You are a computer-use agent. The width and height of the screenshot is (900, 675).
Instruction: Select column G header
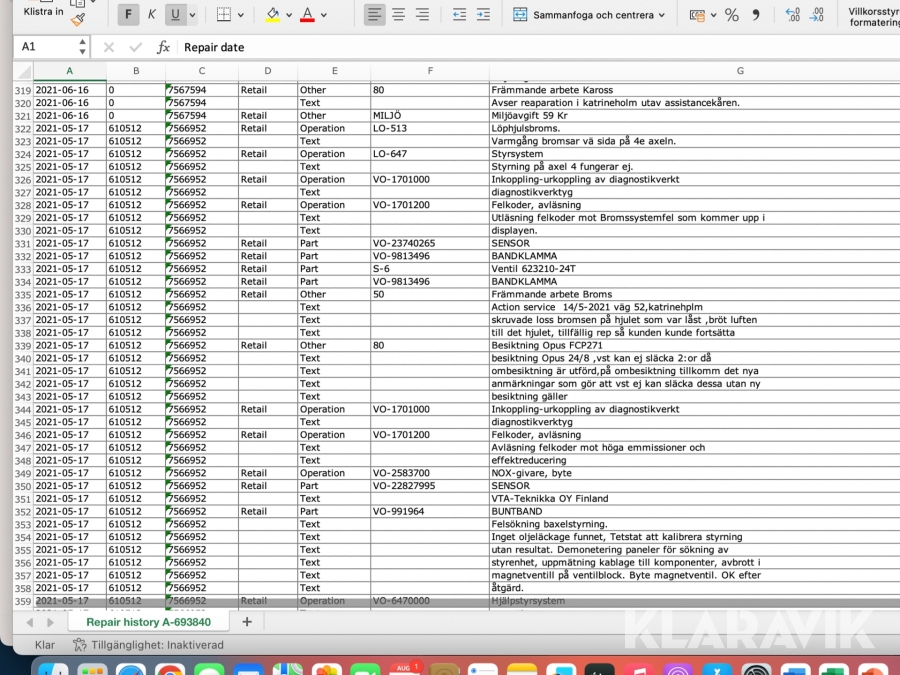(x=740, y=70)
